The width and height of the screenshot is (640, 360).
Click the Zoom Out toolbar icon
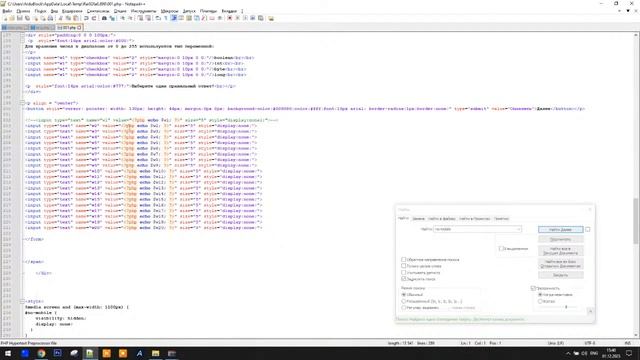pyautogui.click(x=130, y=18)
